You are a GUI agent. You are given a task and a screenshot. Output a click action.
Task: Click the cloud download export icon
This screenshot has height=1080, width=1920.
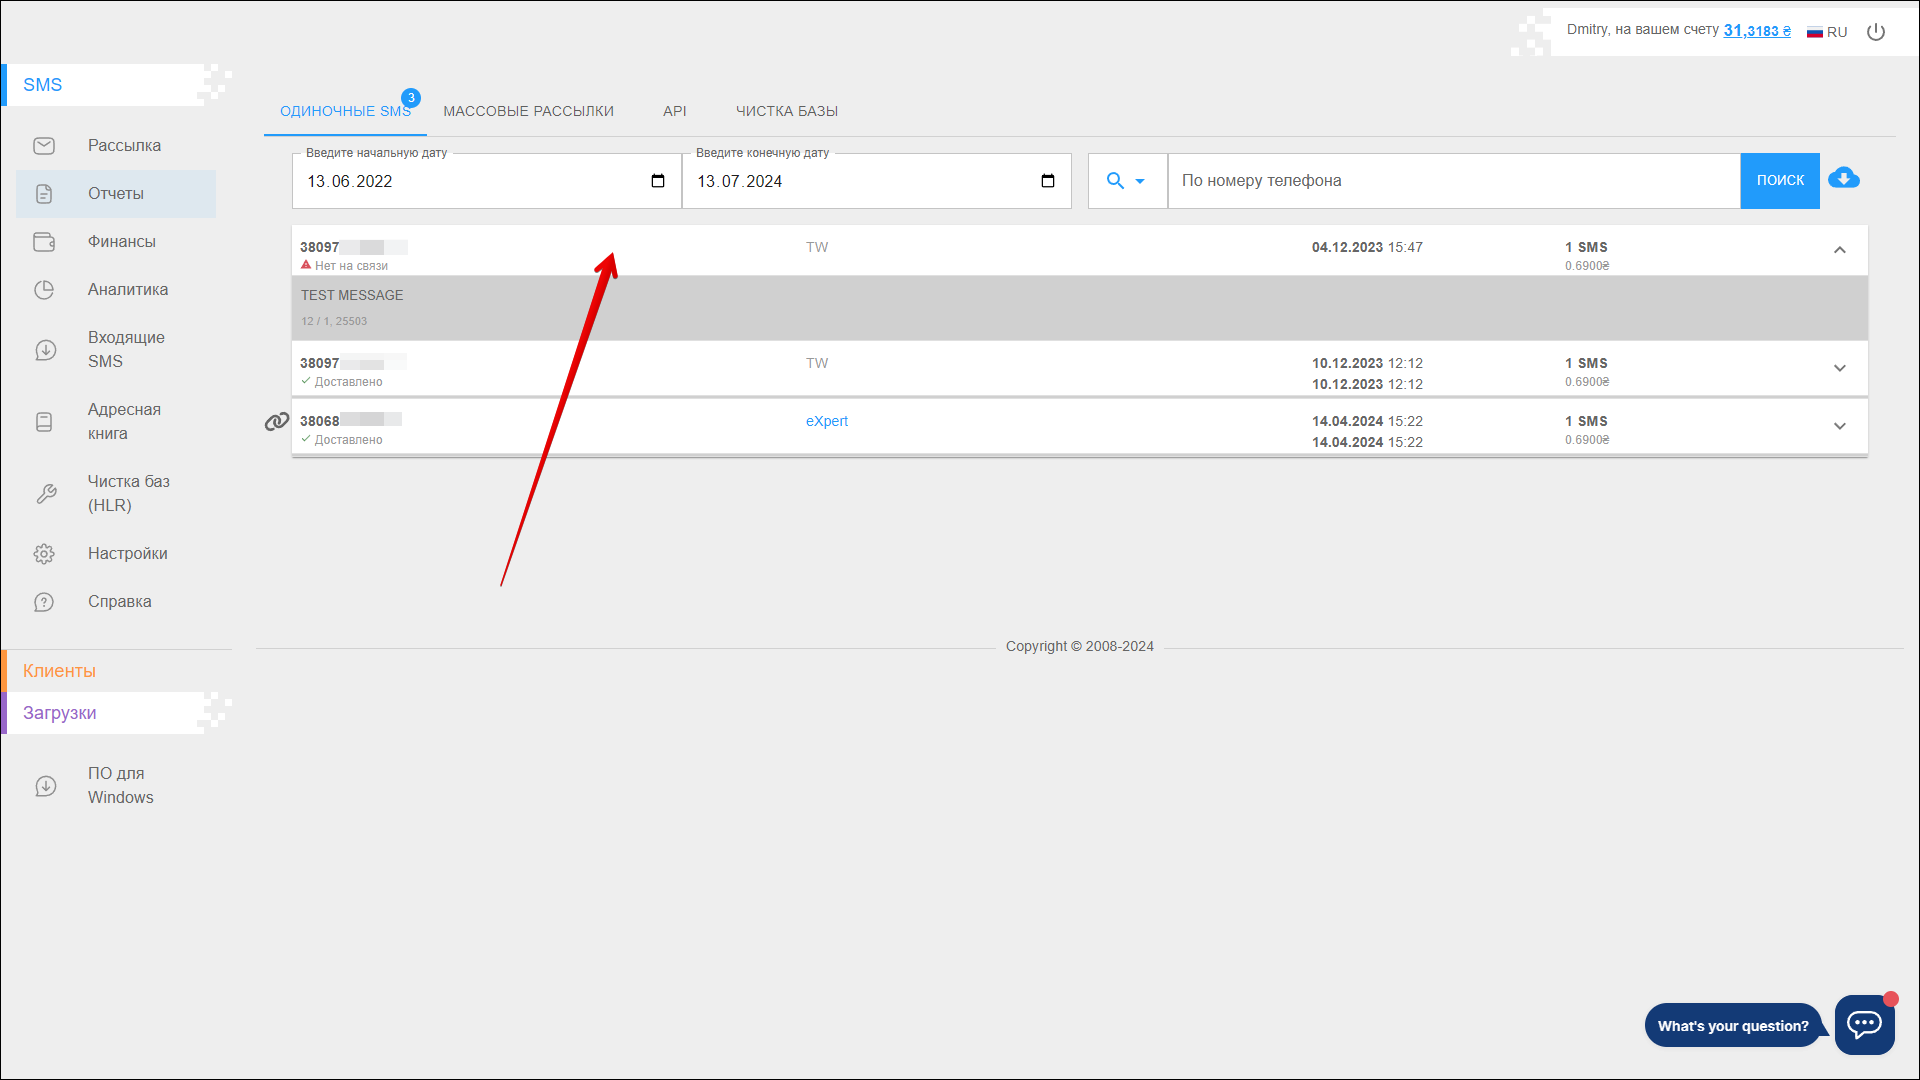(1843, 179)
